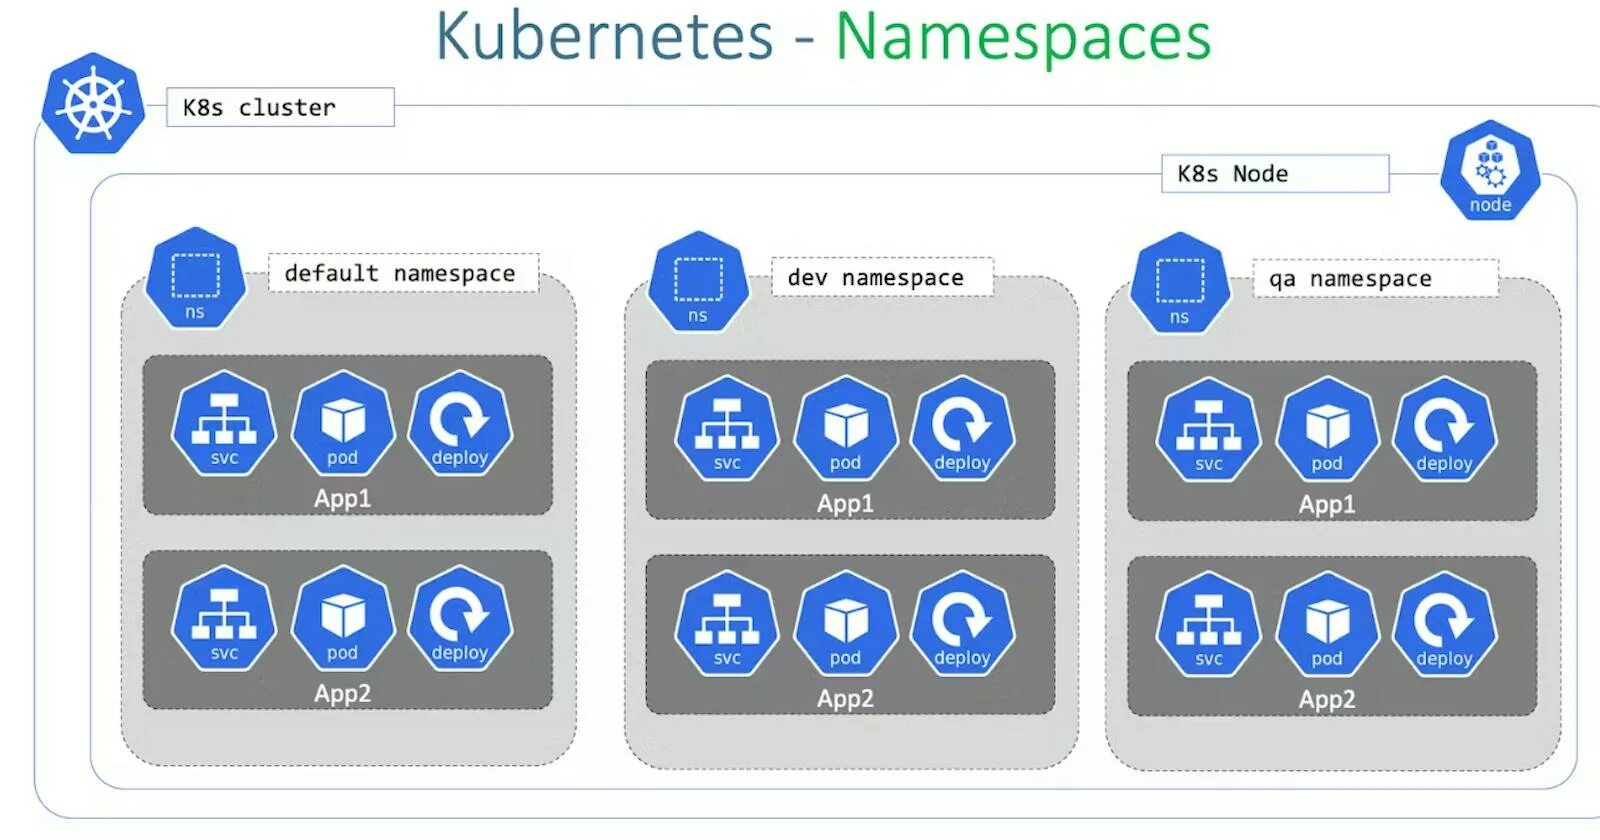Image resolution: width=1600 pixels, height=840 pixels.
Task: Click deploy icon of App2 in qa namespace
Action: 1445,624
